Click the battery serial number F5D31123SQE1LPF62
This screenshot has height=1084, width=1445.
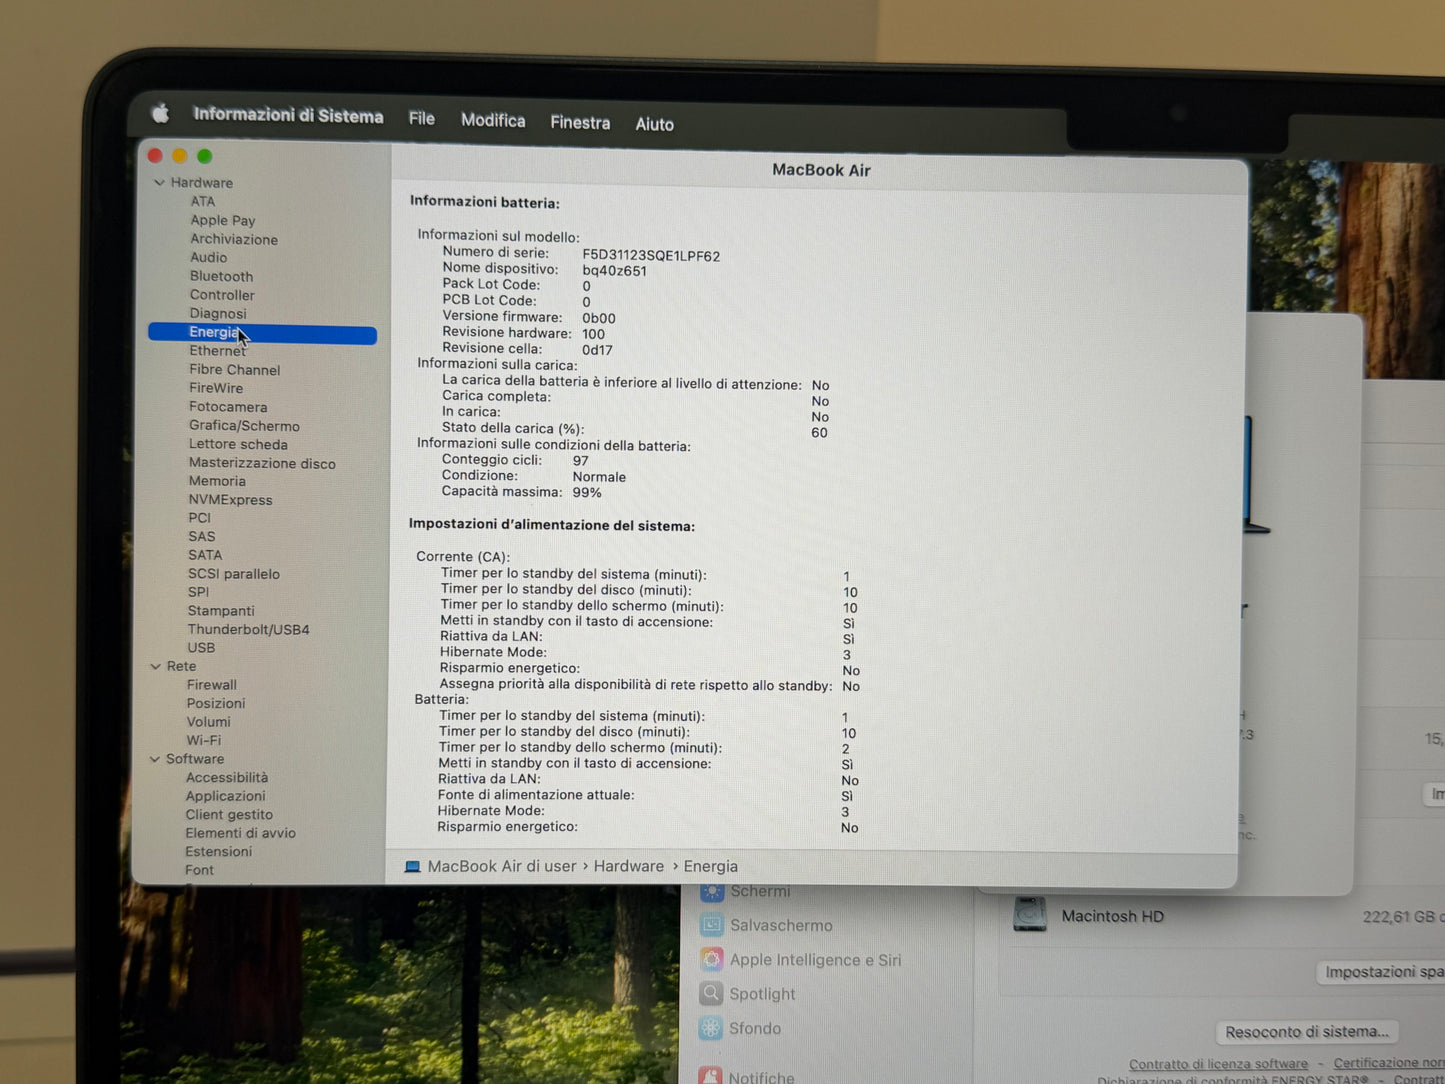(x=651, y=256)
